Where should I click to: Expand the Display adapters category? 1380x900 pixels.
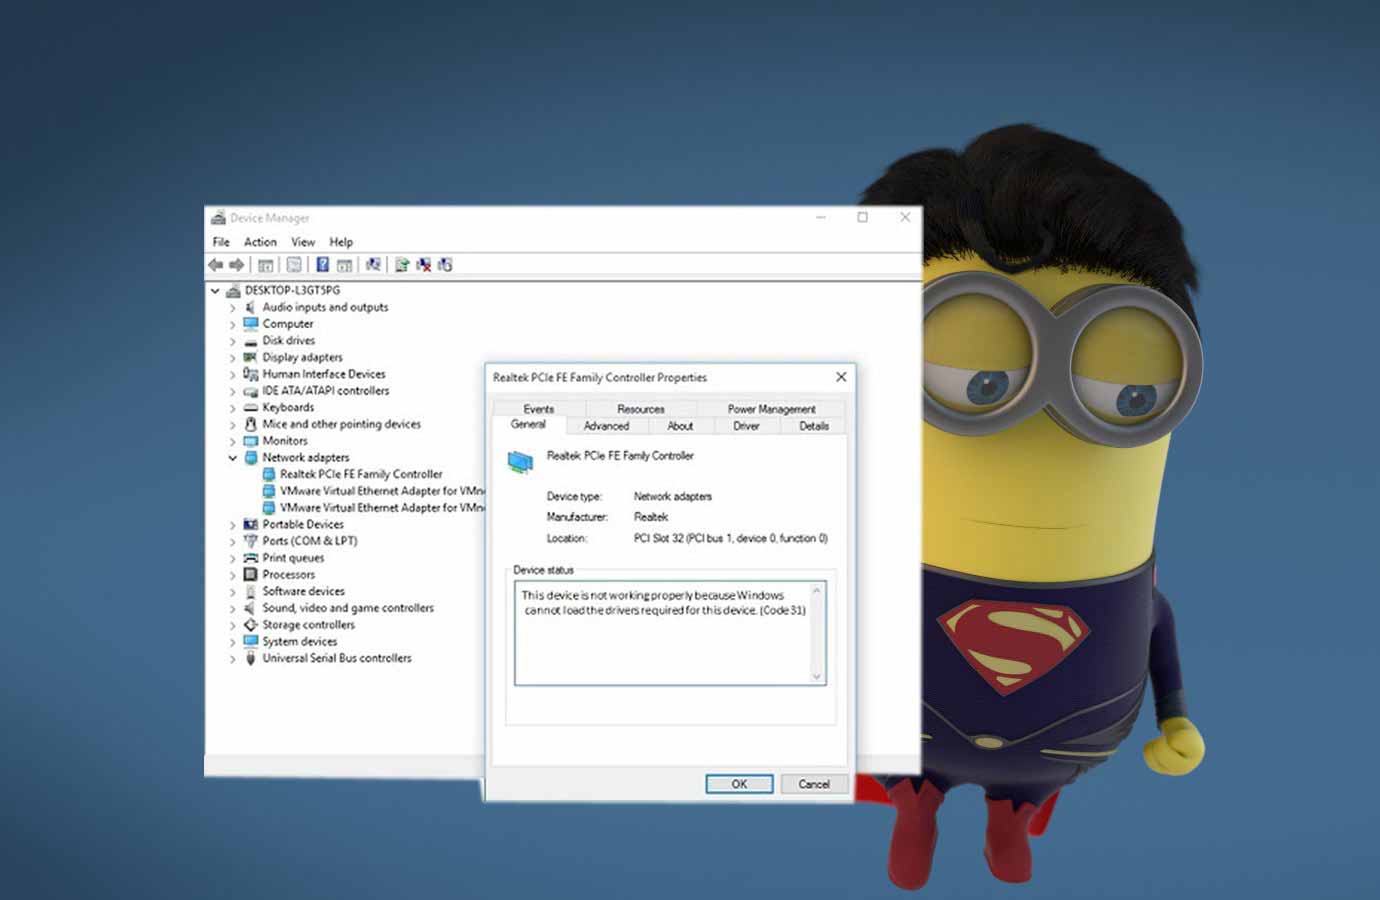pos(233,357)
